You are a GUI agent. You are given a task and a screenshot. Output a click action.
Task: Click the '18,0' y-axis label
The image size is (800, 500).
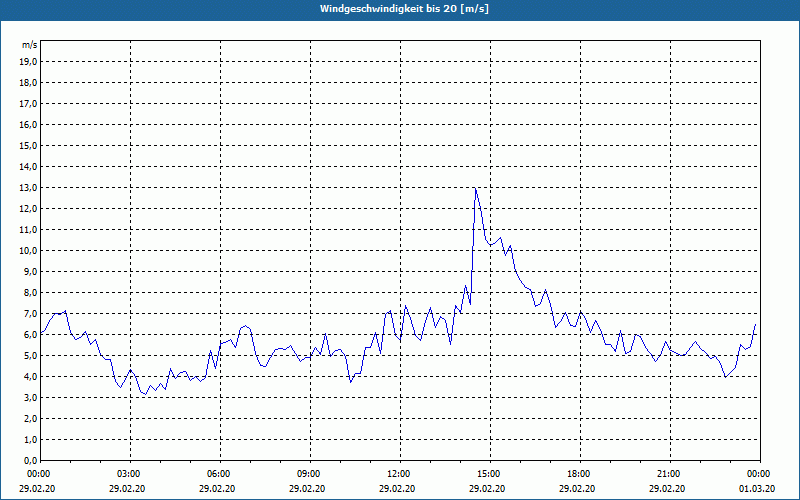[x=29, y=83]
